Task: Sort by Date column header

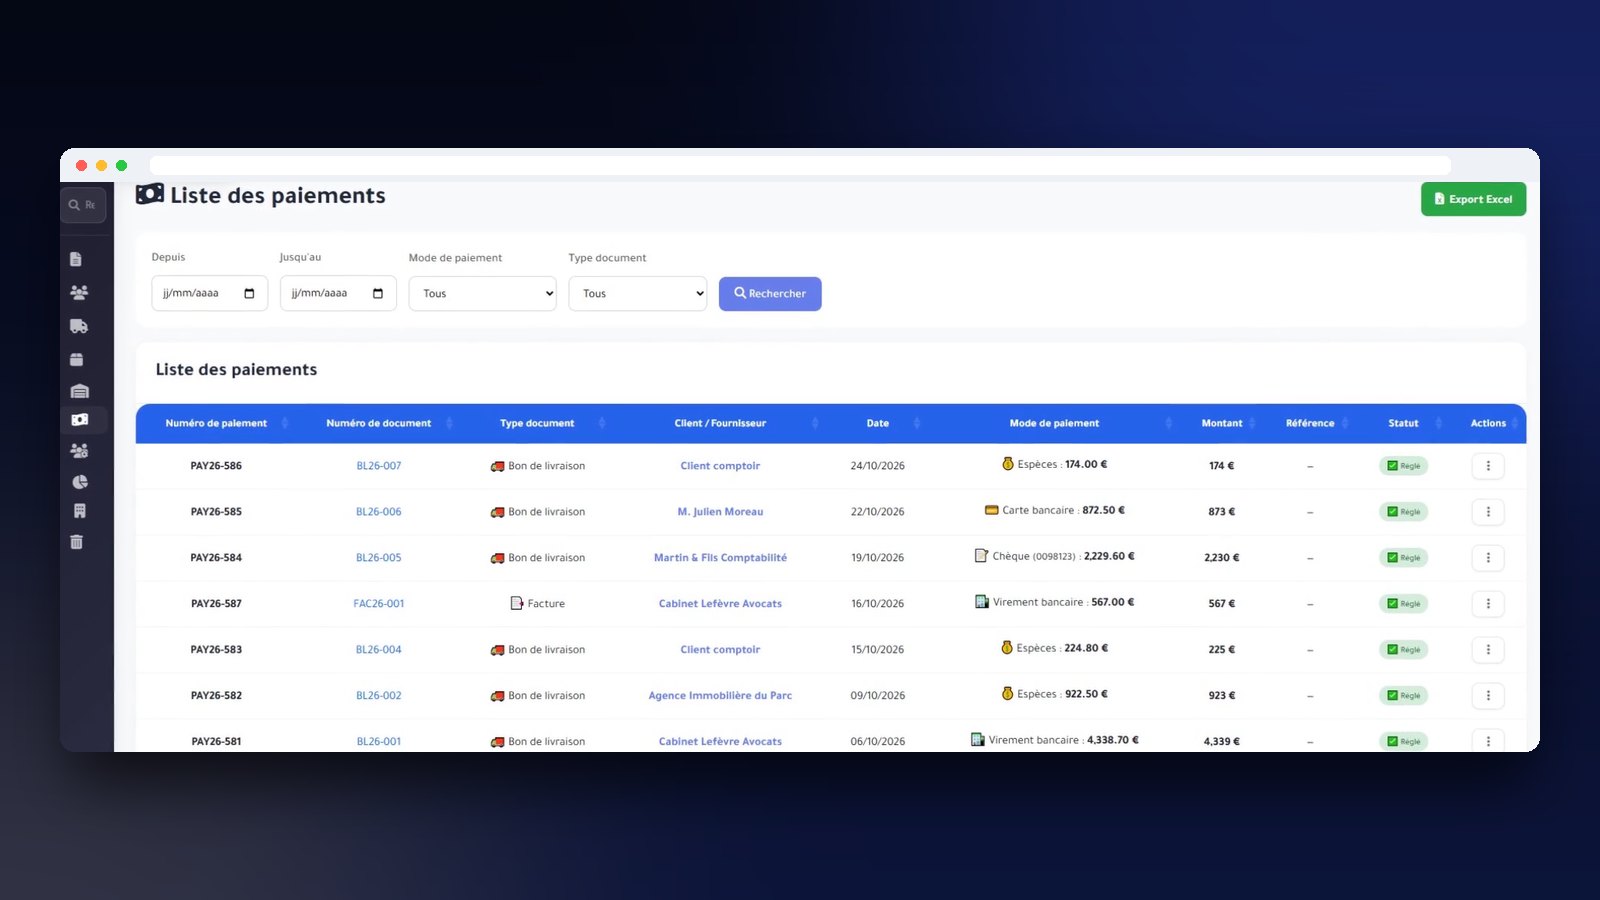Action: (x=878, y=423)
